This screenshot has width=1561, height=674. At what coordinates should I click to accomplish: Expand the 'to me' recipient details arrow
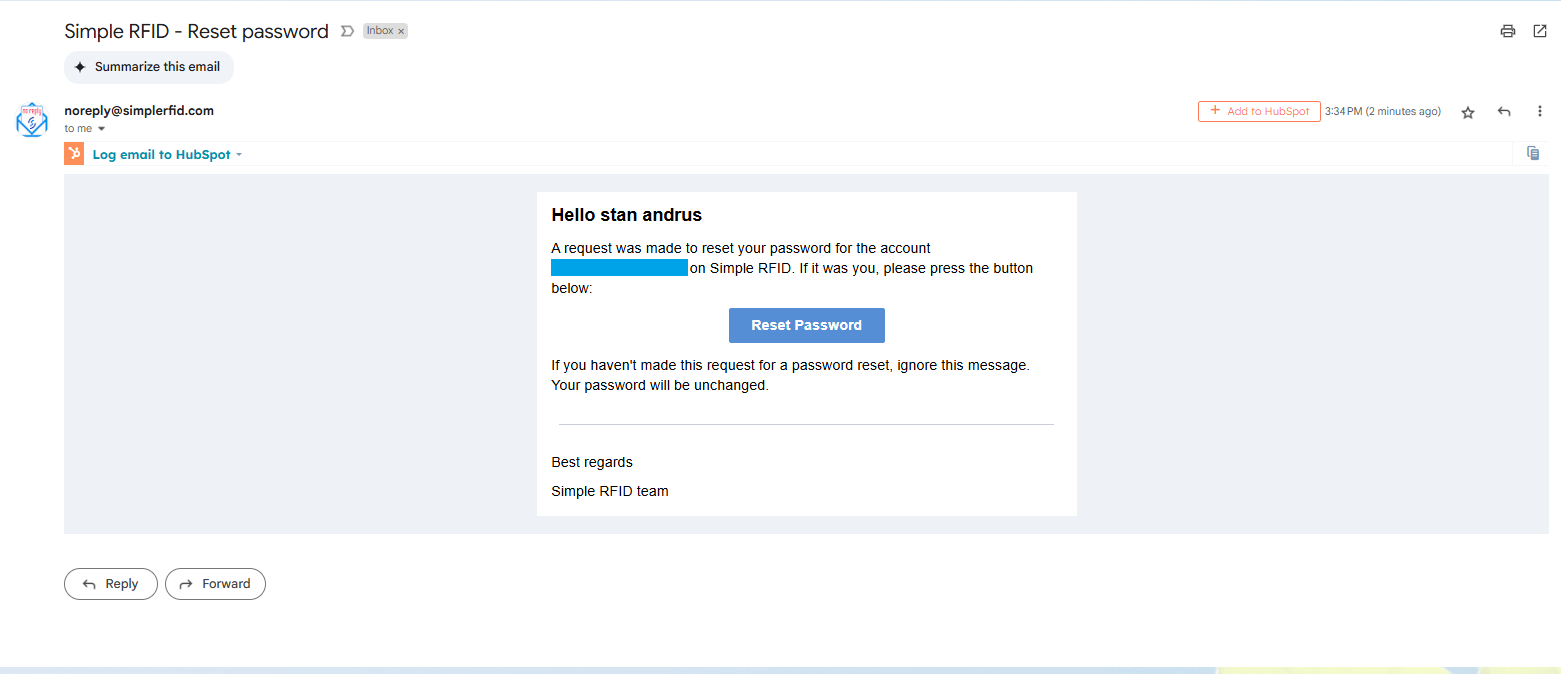pyautogui.click(x=101, y=129)
